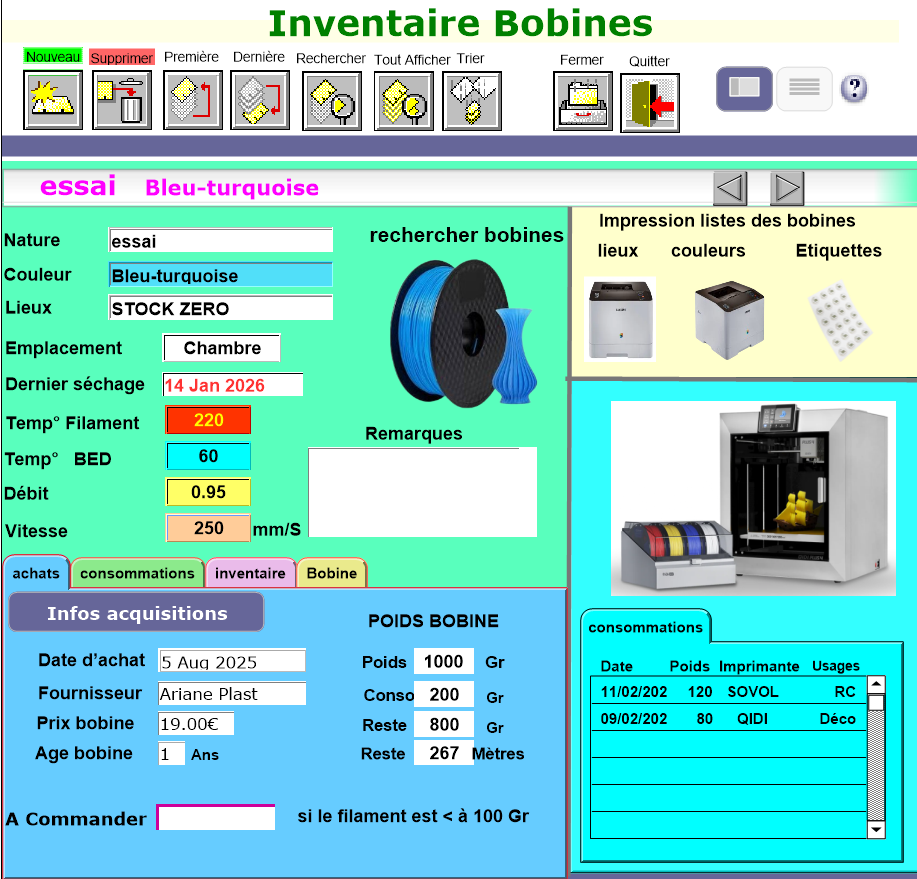
Task: Click the Conso value 200
Action: [x=444, y=694]
